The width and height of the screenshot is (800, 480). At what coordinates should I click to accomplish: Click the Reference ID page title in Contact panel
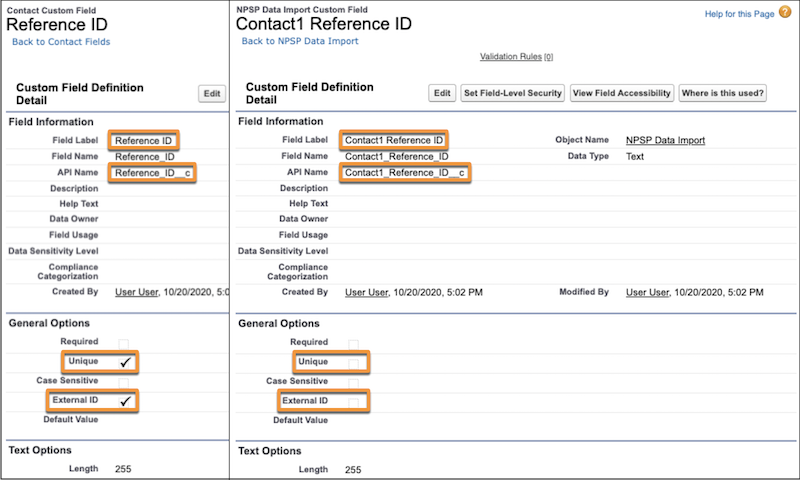pyautogui.click(x=57, y=24)
